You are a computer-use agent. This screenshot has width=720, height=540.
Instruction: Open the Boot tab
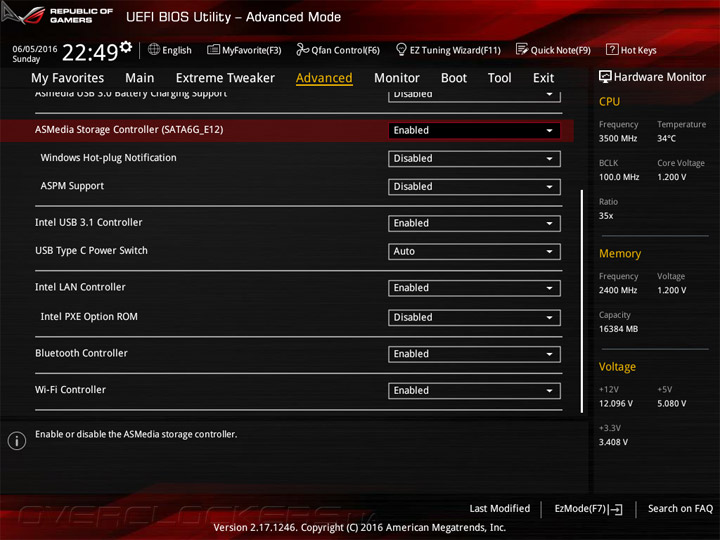(454, 78)
